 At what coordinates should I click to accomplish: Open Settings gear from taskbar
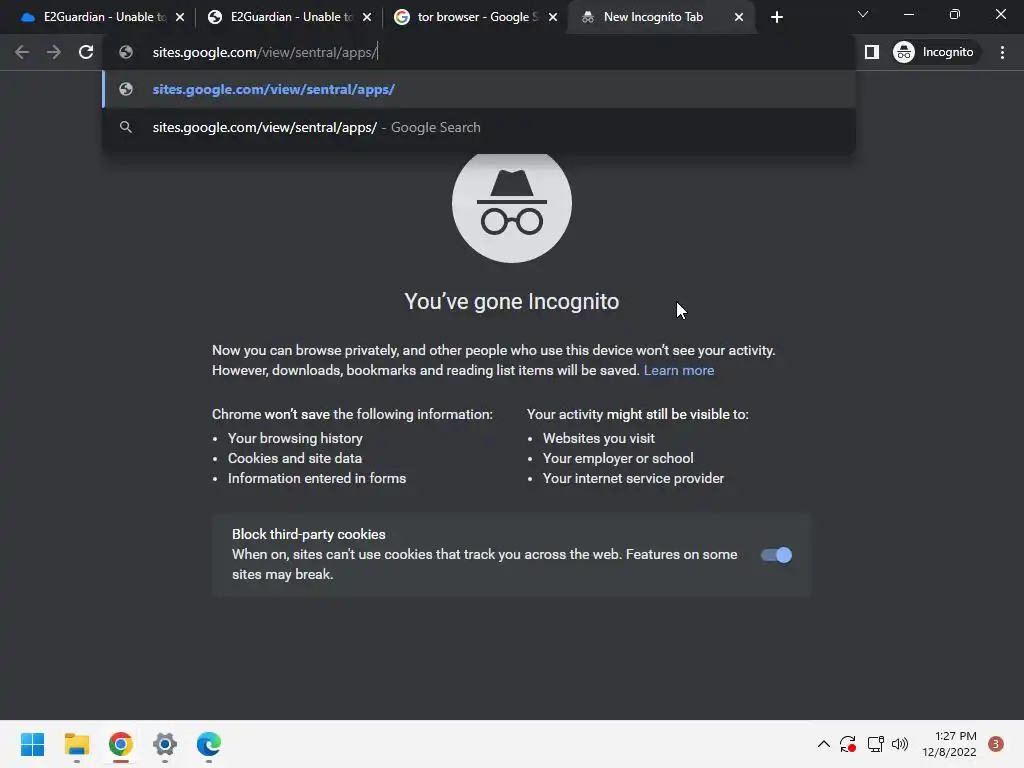(165, 744)
